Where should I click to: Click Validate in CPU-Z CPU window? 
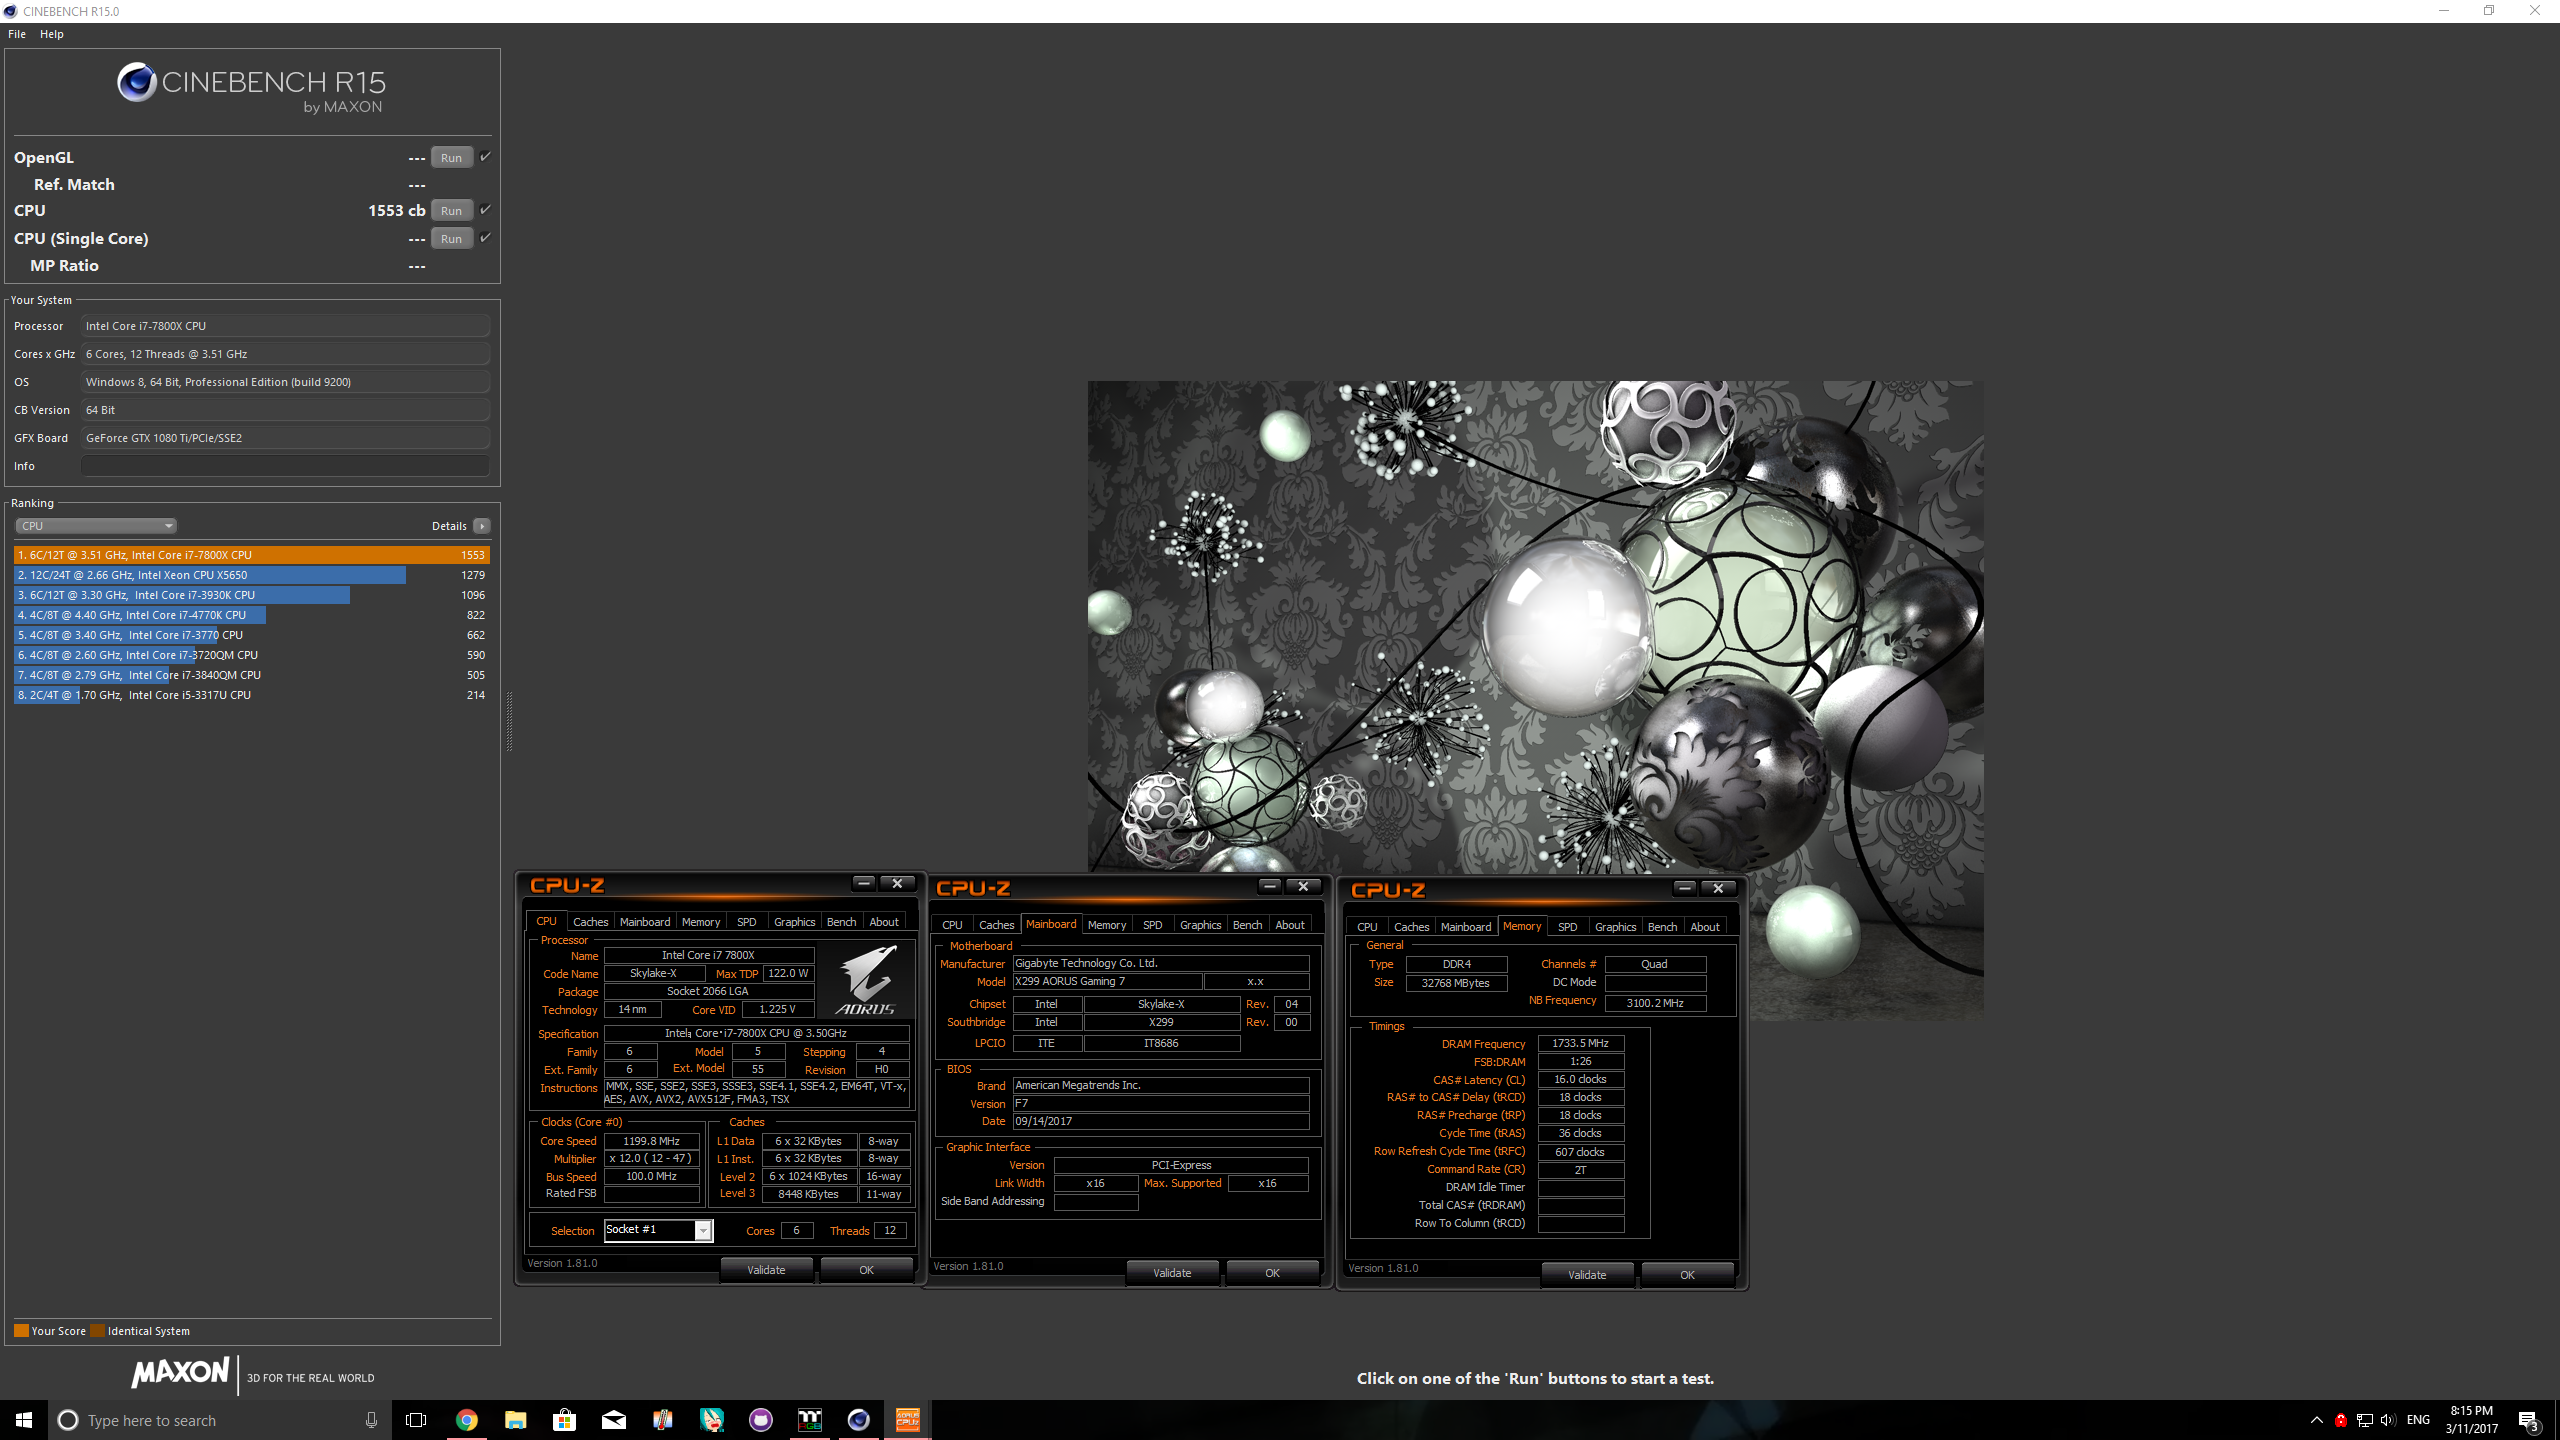tap(766, 1270)
